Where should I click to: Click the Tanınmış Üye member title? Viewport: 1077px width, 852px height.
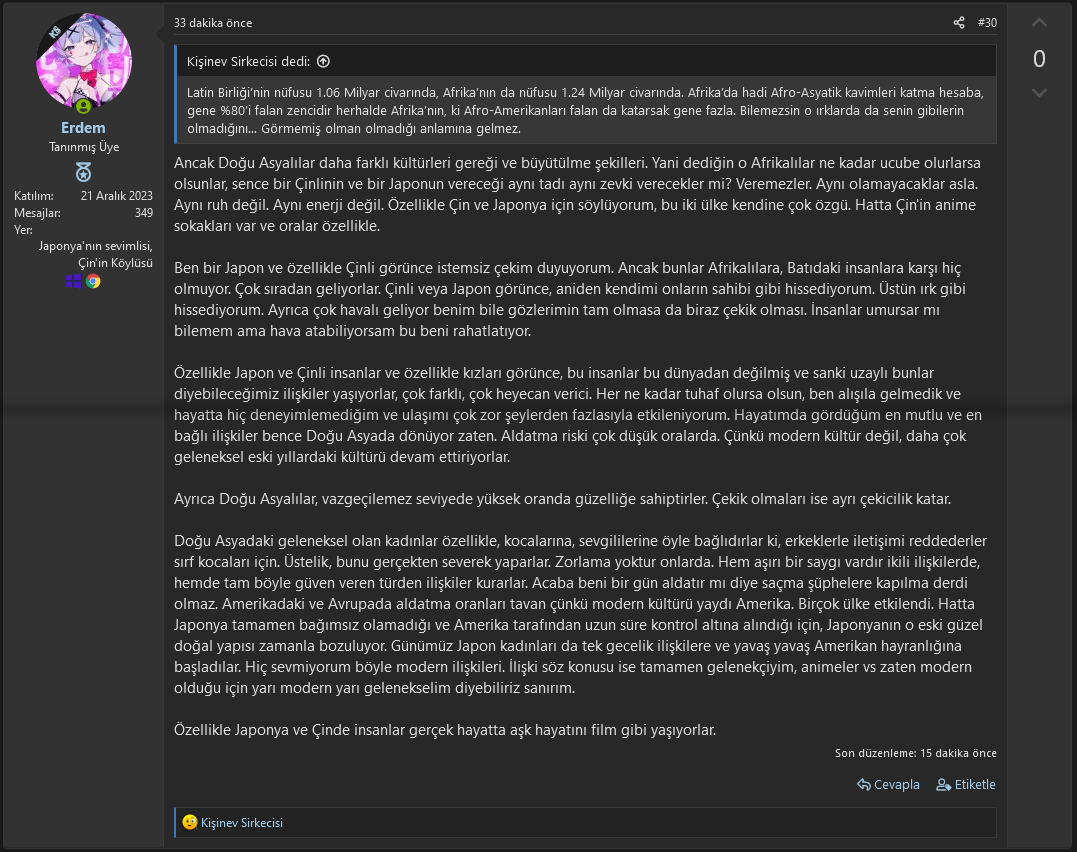(84, 146)
